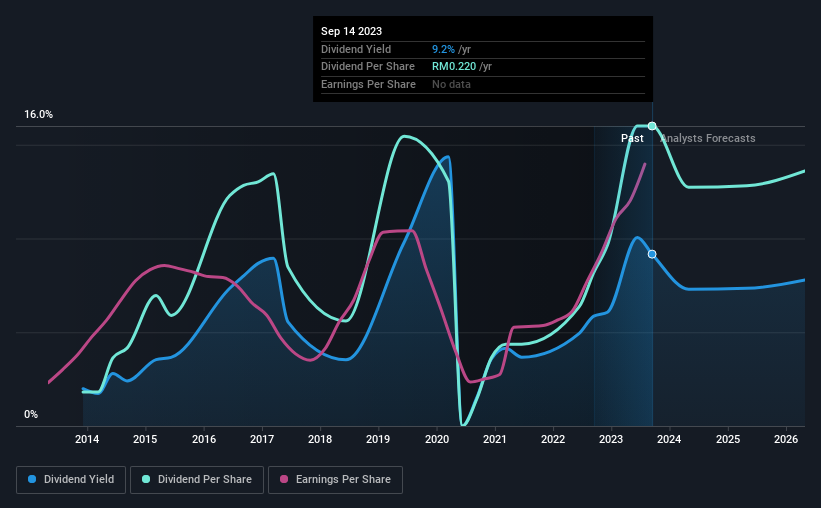Click the 2021 x-axis label

pyautogui.click(x=495, y=439)
